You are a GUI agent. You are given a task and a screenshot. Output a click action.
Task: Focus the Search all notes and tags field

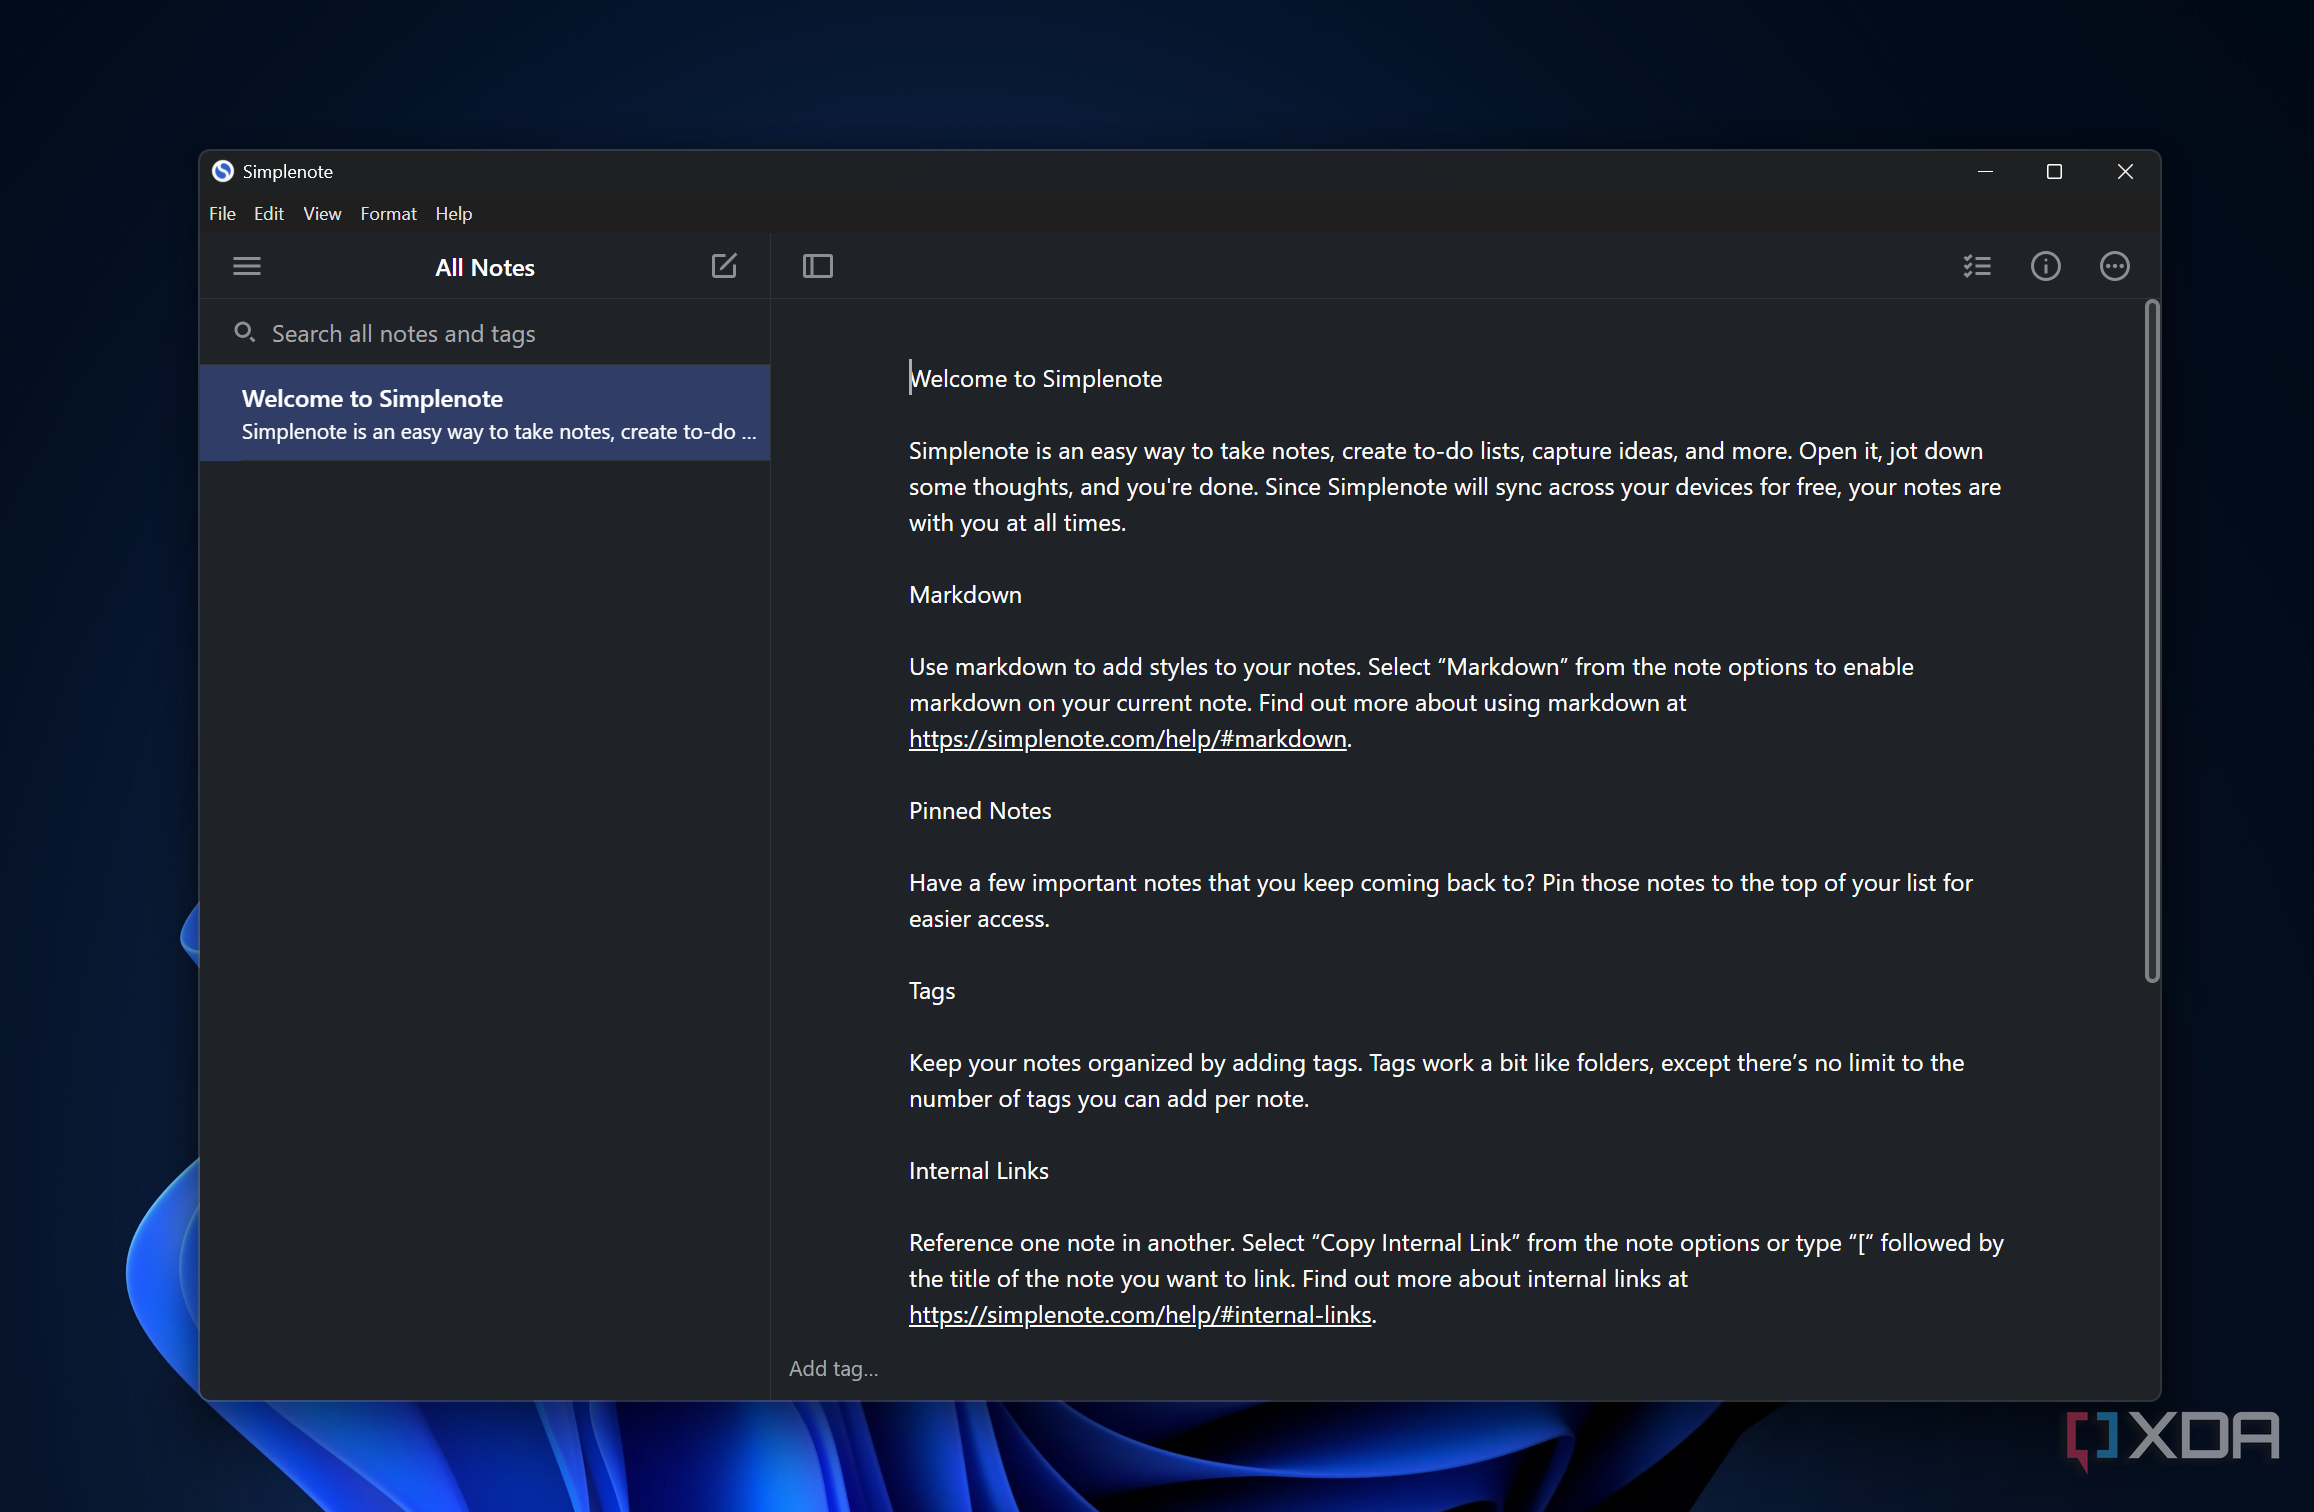click(485, 333)
